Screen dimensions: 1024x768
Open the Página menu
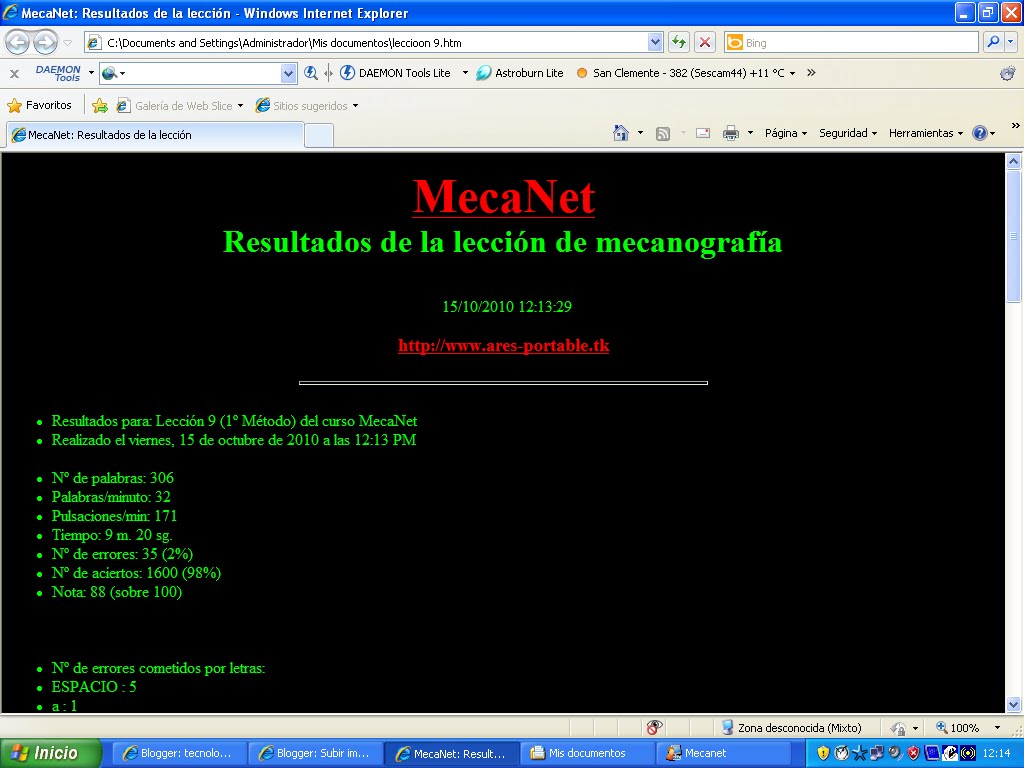click(786, 133)
